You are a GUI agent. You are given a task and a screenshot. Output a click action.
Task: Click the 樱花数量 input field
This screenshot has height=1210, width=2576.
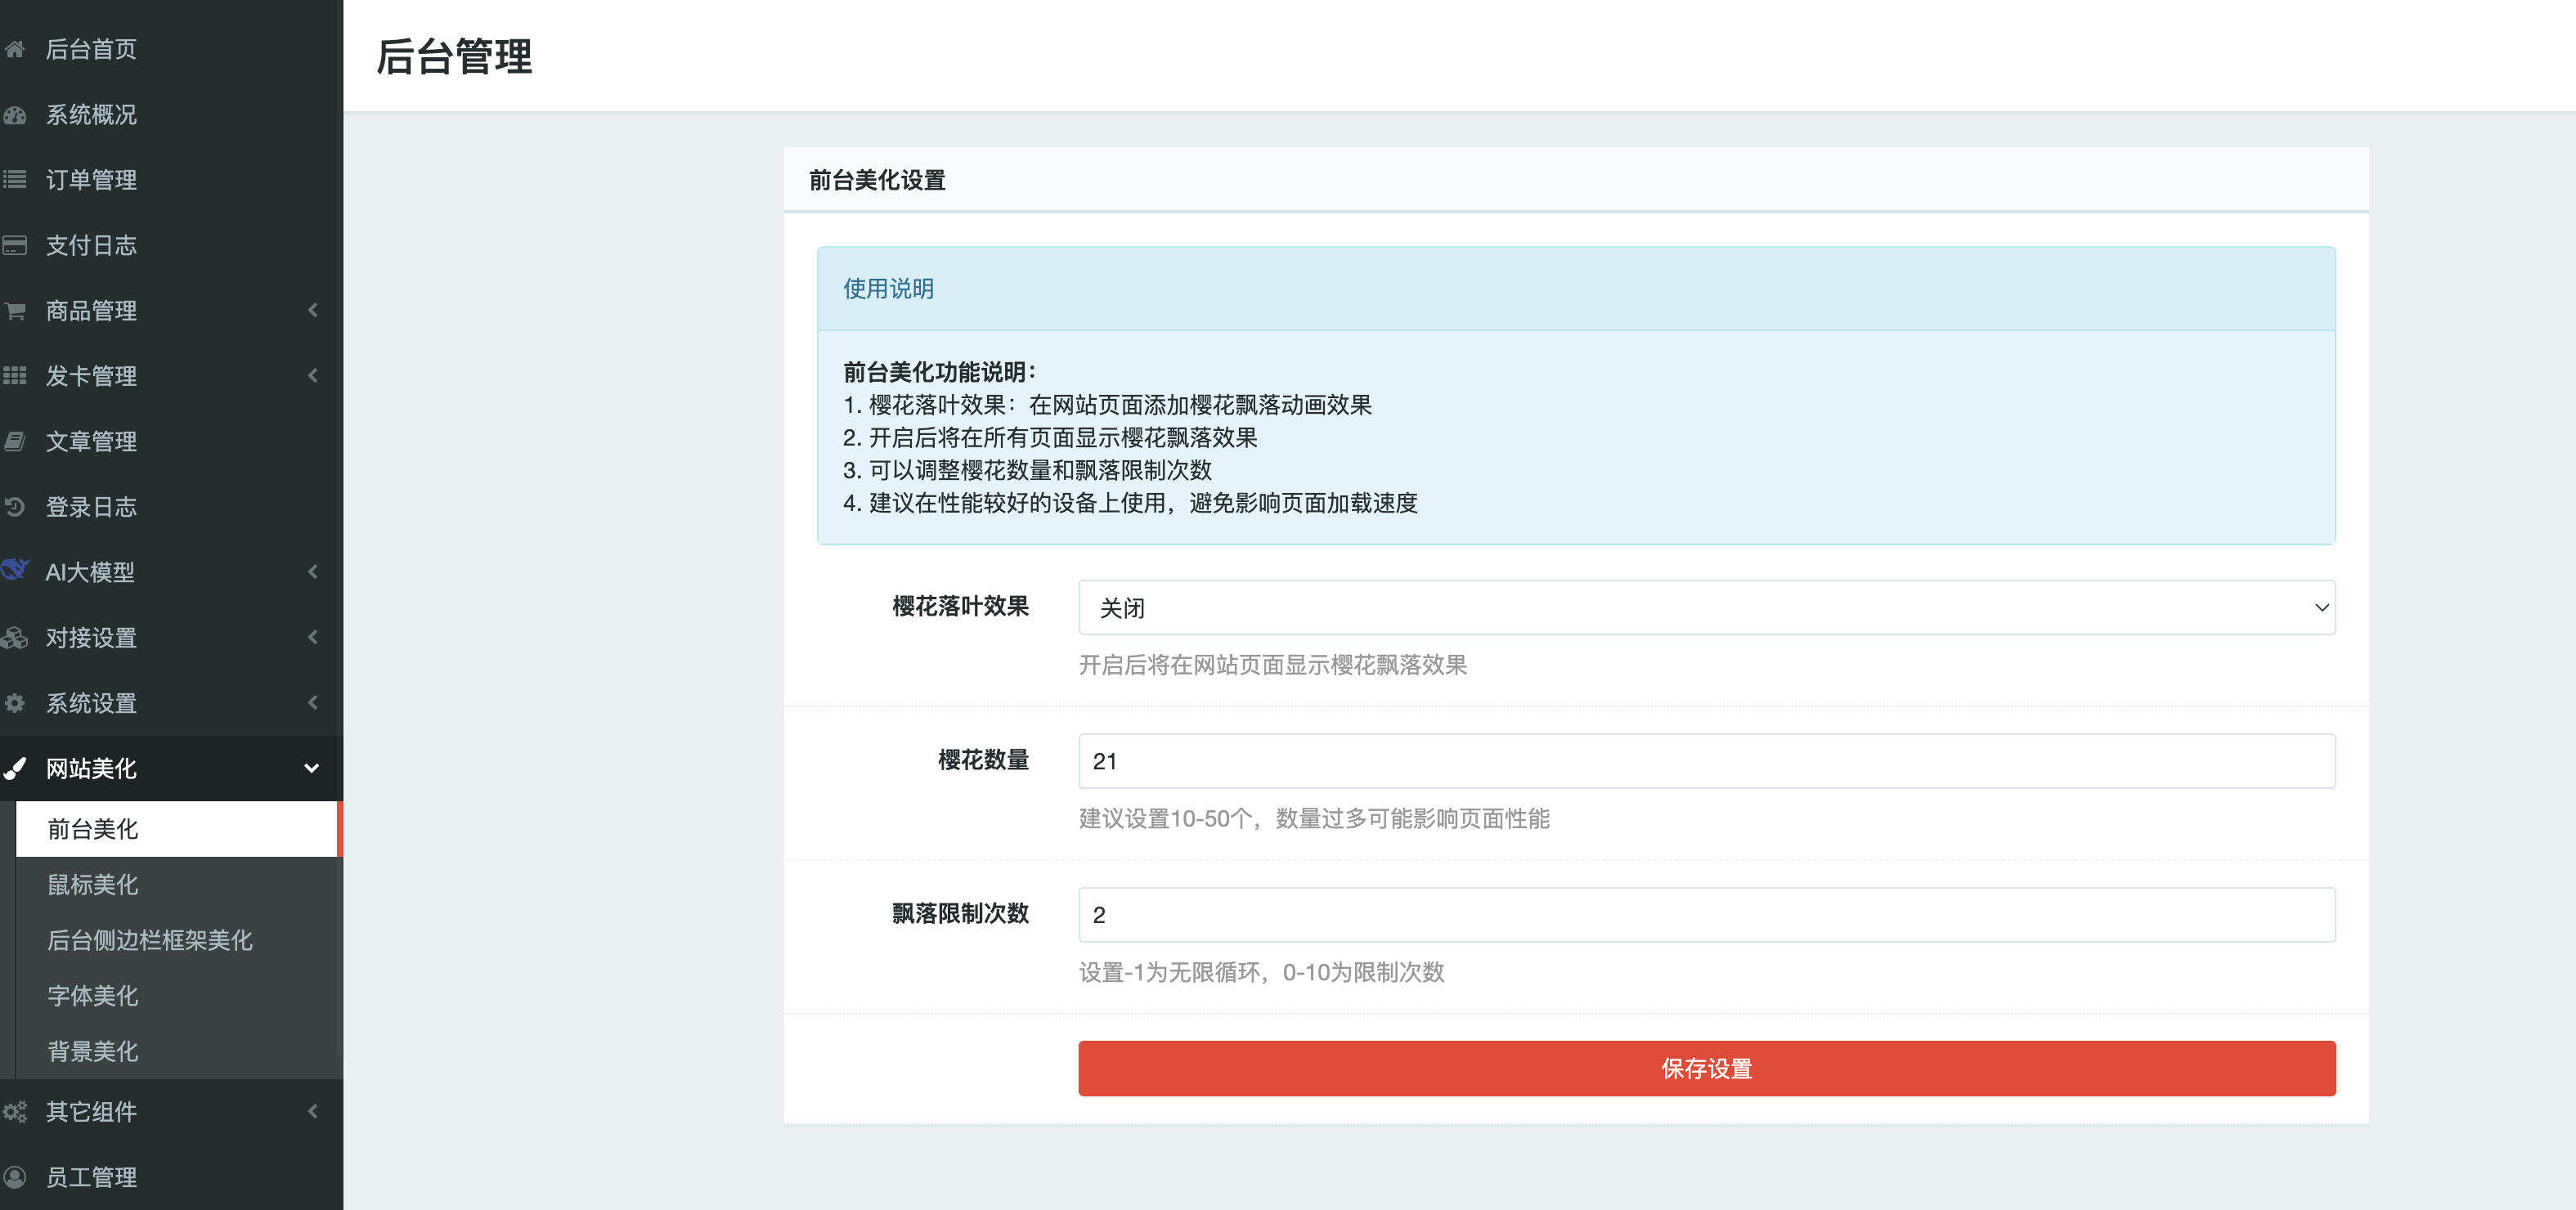coord(1705,760)
